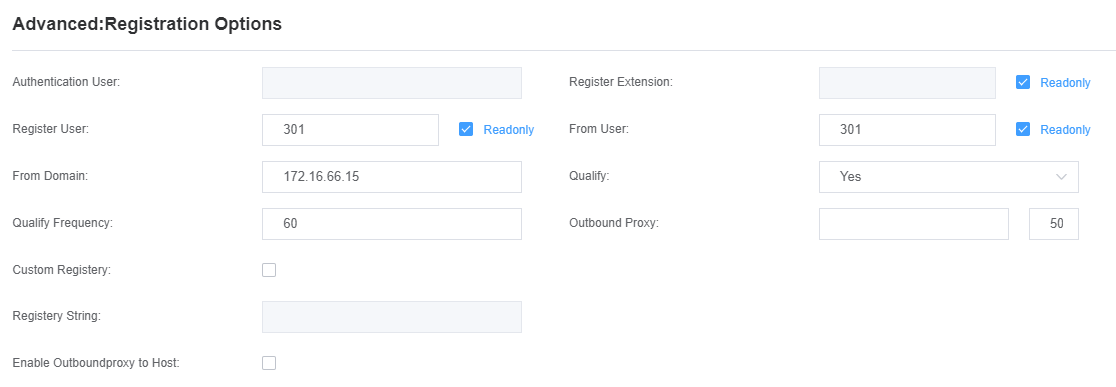
Task: Enable Outboundproxy to Host checkbox
Action: pyautogui.click(x=269, y=363)
